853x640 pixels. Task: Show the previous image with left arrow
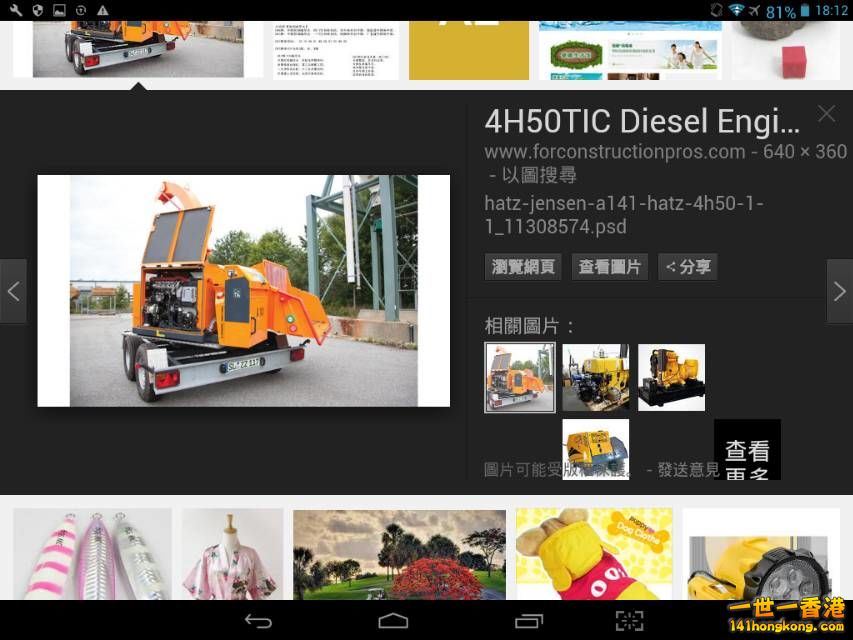tap(13, 292)
